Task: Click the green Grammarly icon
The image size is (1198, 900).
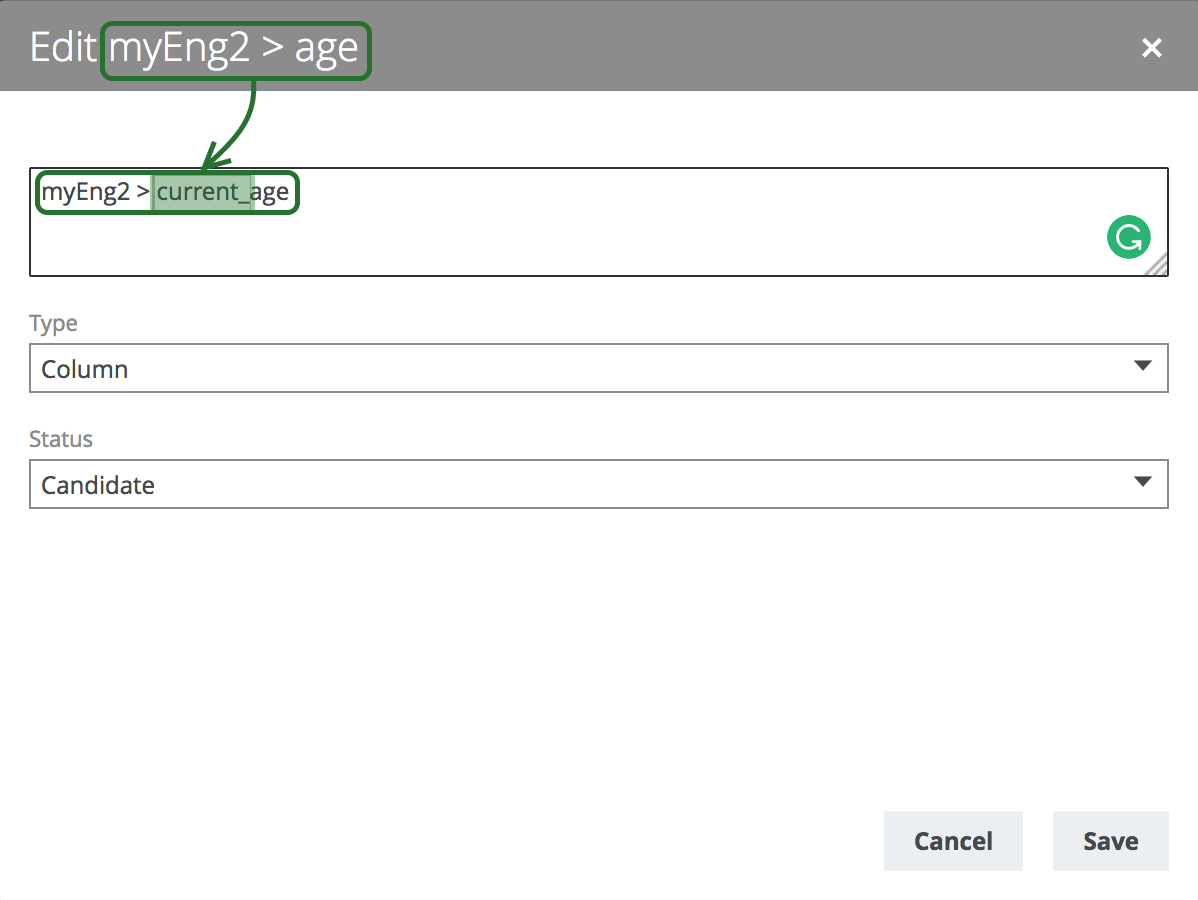Action: pyautogui.click(x=1129, y=238)
